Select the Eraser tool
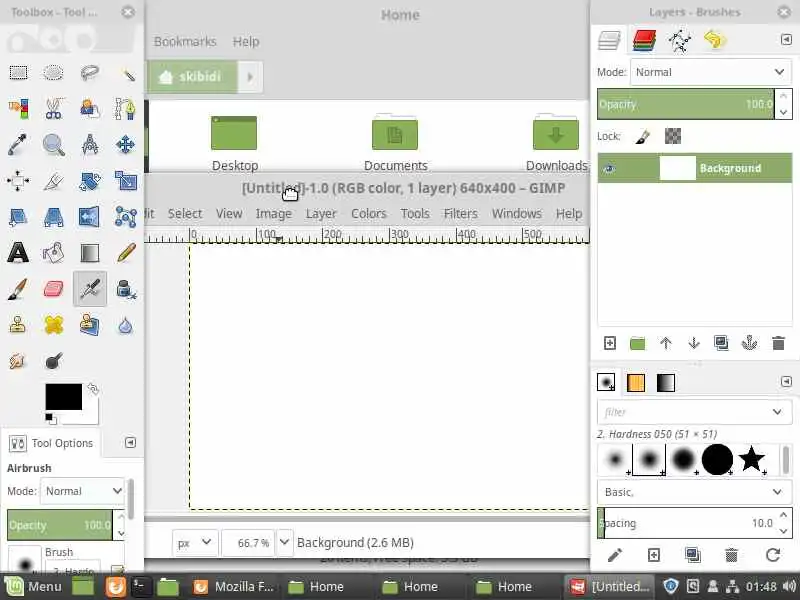This screenshot has width=800, height=600. click(53, 289)
